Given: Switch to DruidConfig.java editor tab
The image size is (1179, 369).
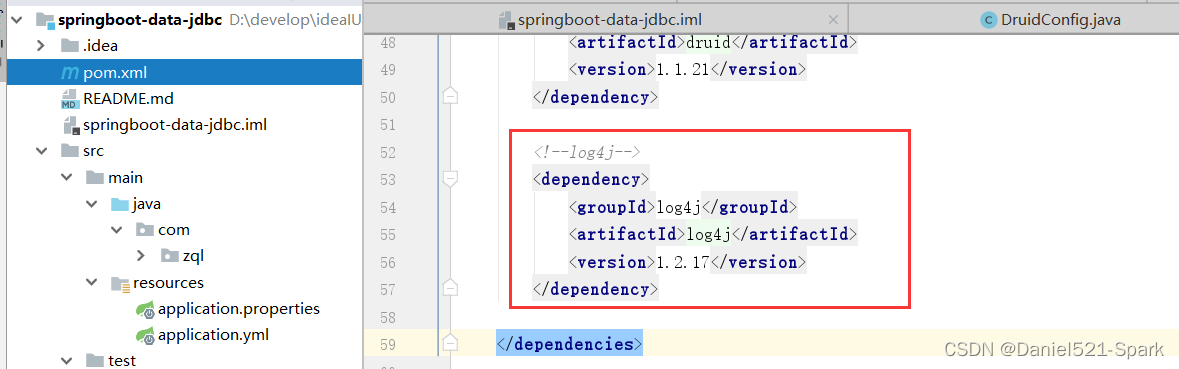Looking at the screenshot, I should point(1060,20).
